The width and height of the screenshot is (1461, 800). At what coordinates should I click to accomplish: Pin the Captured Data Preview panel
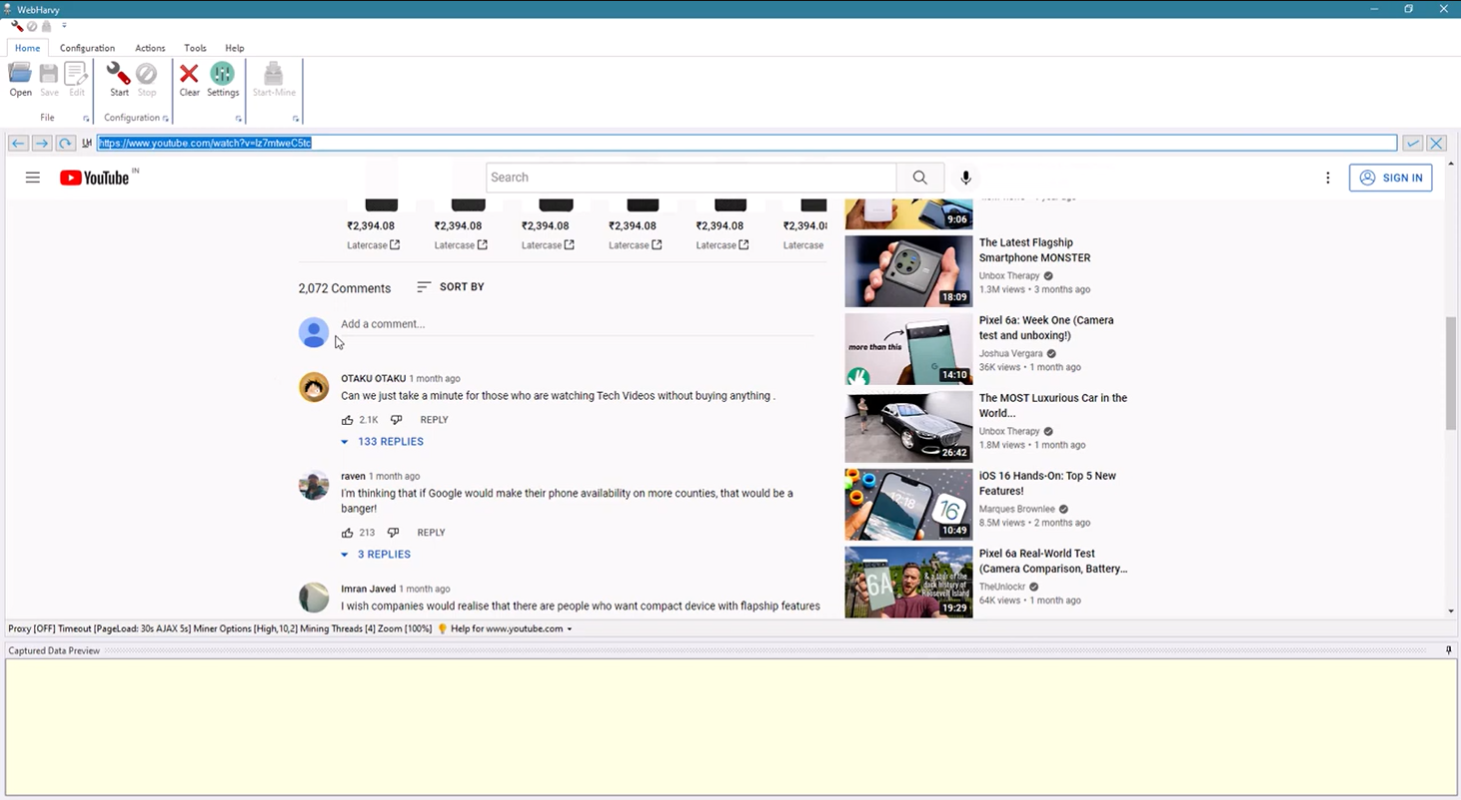[x=1448, y=650]
